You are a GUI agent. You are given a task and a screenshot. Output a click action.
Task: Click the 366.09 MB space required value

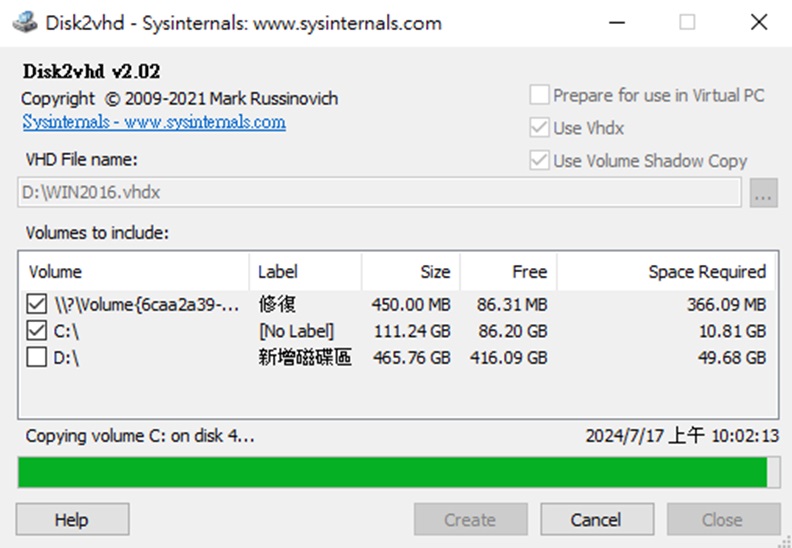(x=727, y=305)
